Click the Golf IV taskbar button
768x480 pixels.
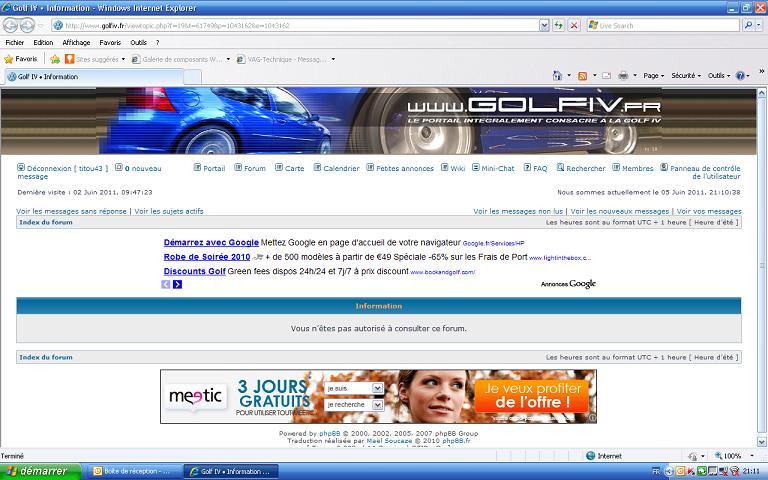231,471
